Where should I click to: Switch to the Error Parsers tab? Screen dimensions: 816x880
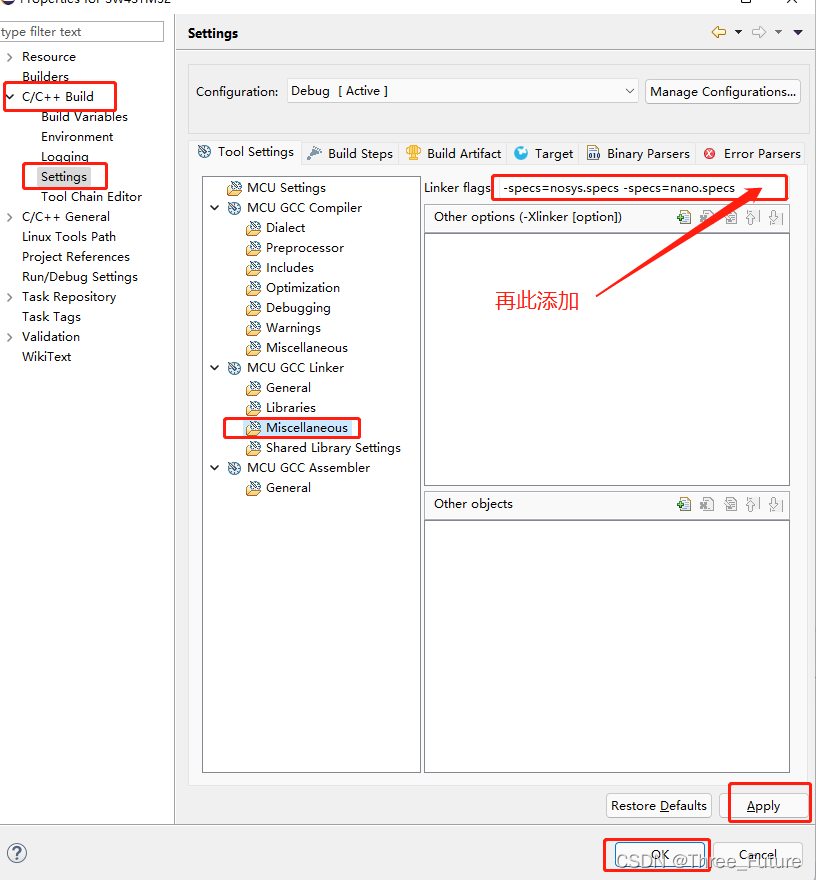click(752, 154)
